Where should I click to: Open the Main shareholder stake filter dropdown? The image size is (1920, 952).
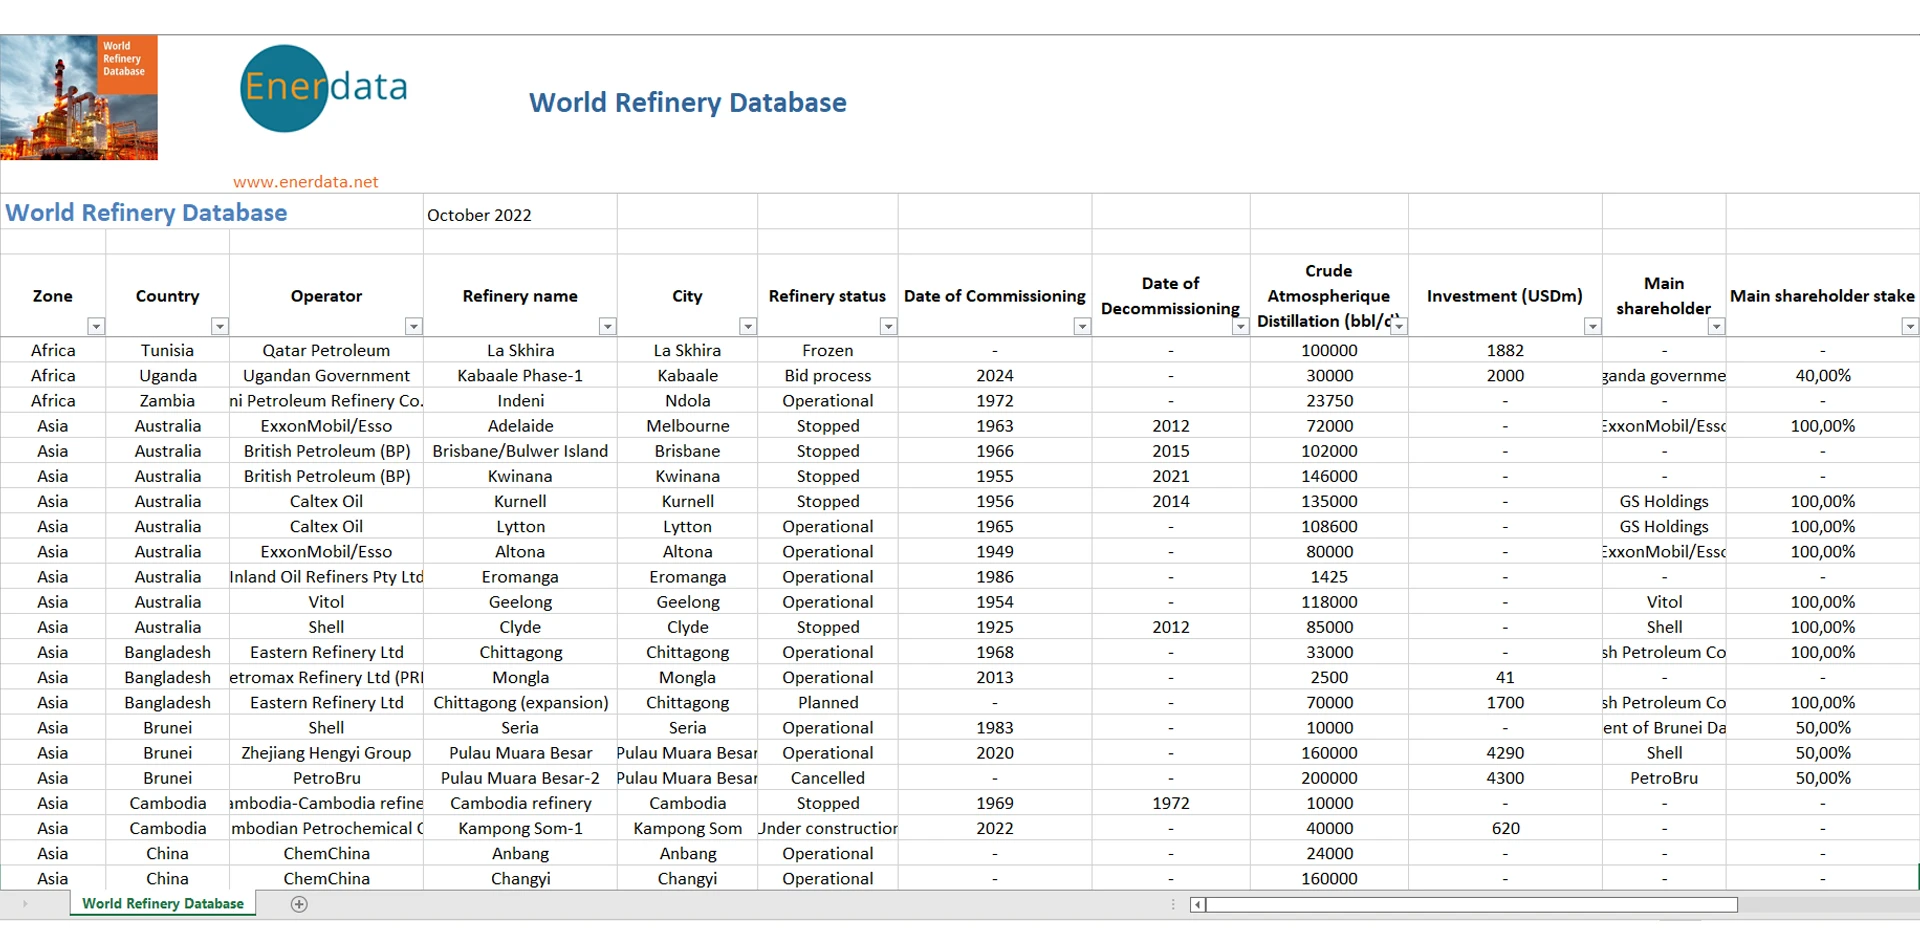point(1910,326)
